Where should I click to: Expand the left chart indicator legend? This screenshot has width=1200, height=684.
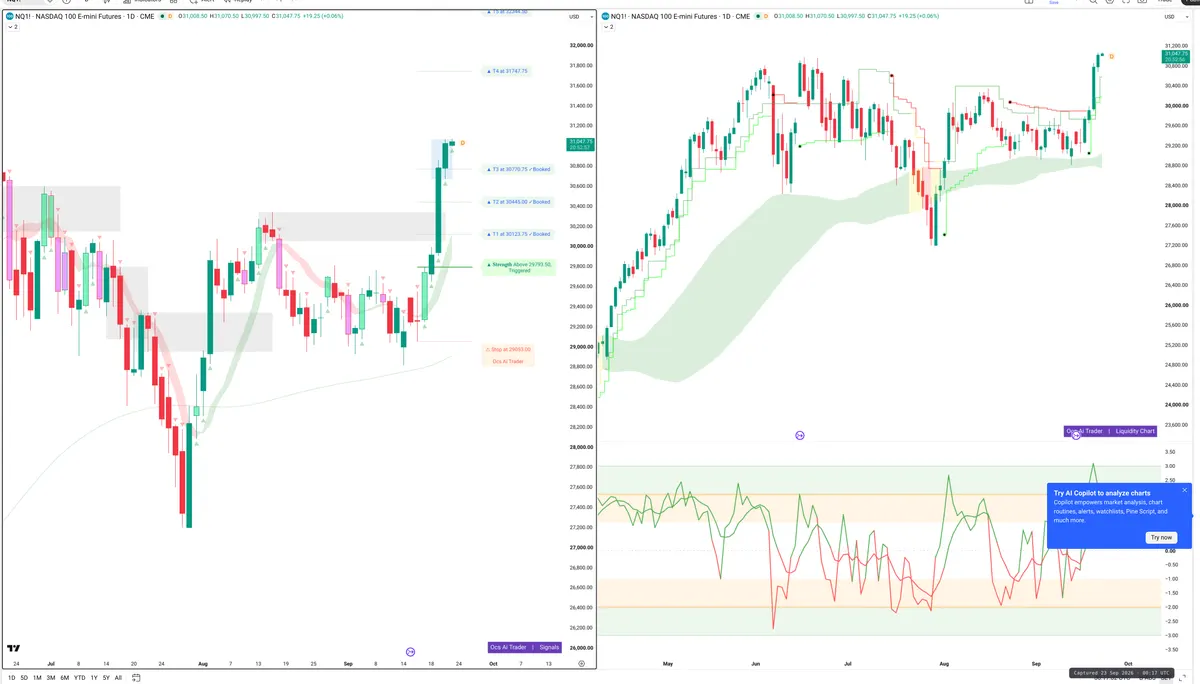pos(11,27)
